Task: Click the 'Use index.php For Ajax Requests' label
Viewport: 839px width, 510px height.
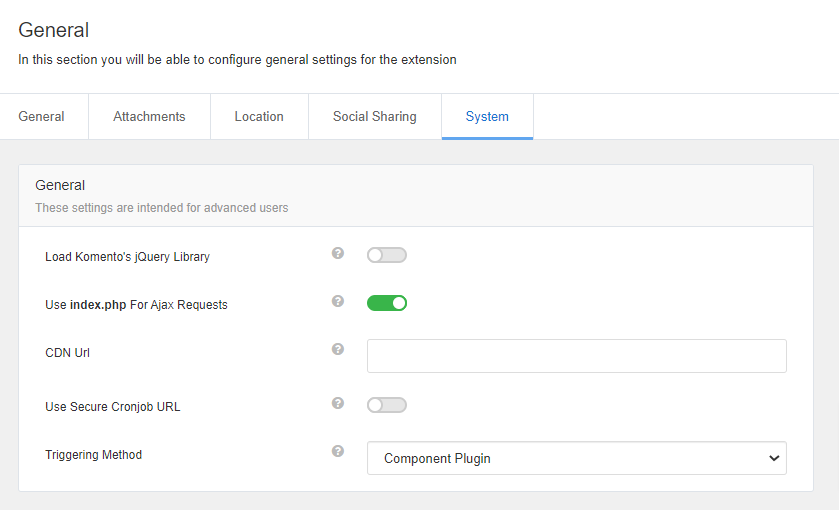Action: (x=136, y=305)
